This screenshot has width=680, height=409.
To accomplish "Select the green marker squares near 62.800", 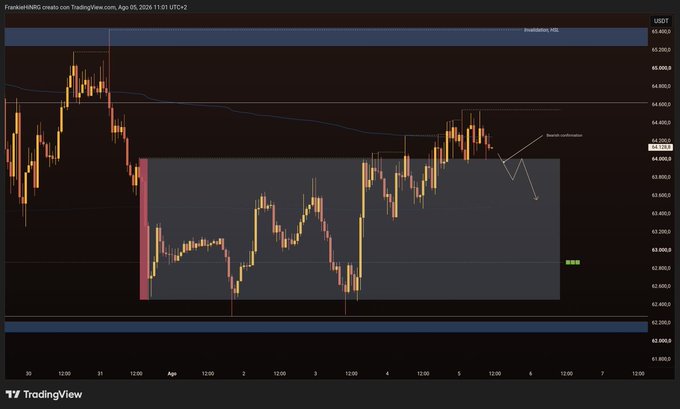I will pos(572,262).
